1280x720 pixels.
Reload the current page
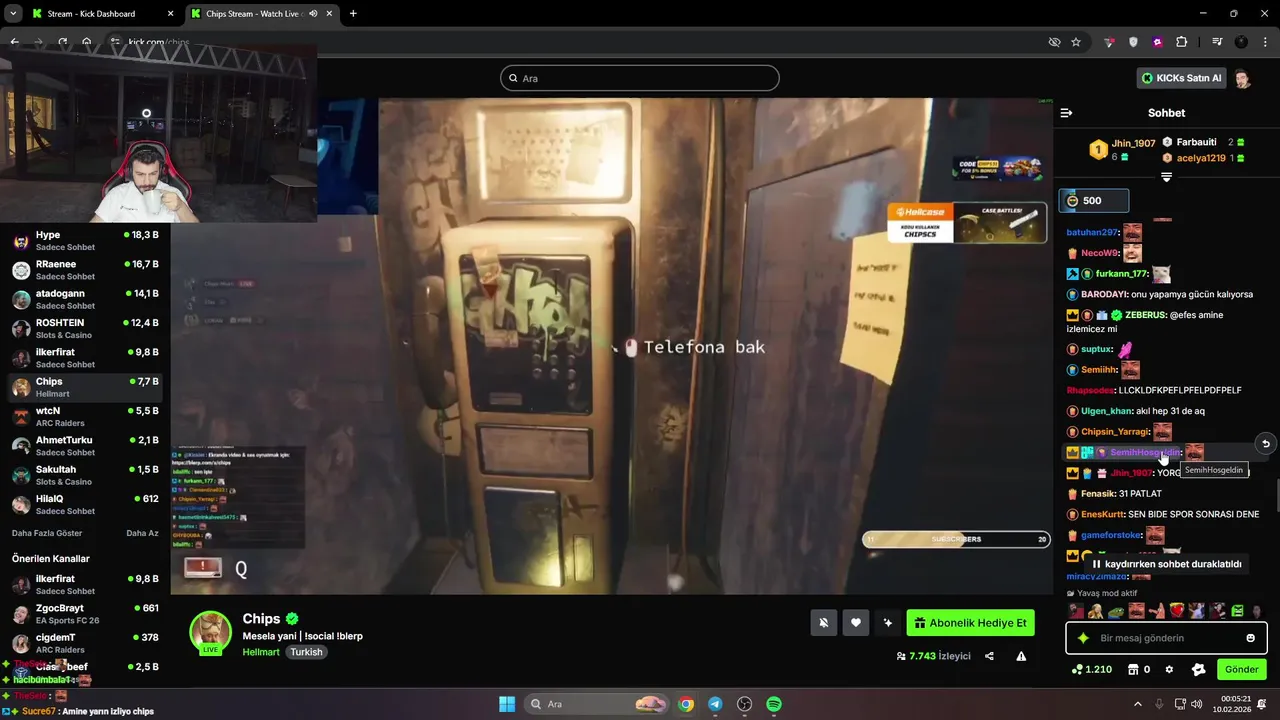63,42
